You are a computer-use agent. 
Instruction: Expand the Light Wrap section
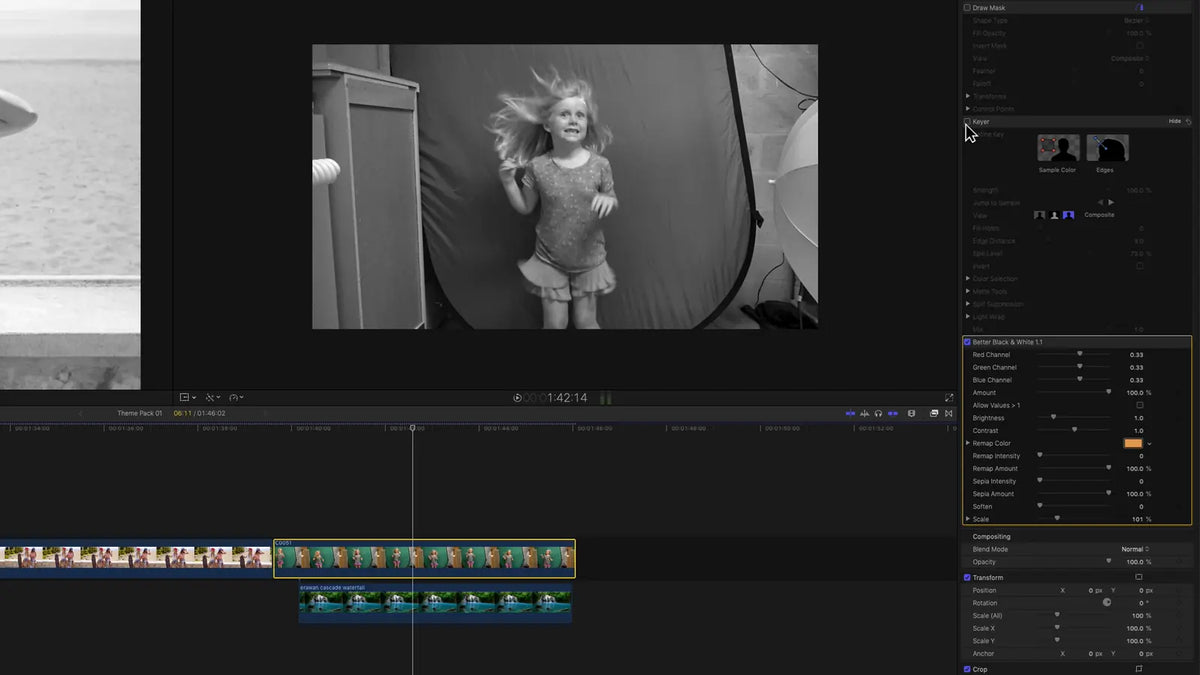click(x=968, y=317)
